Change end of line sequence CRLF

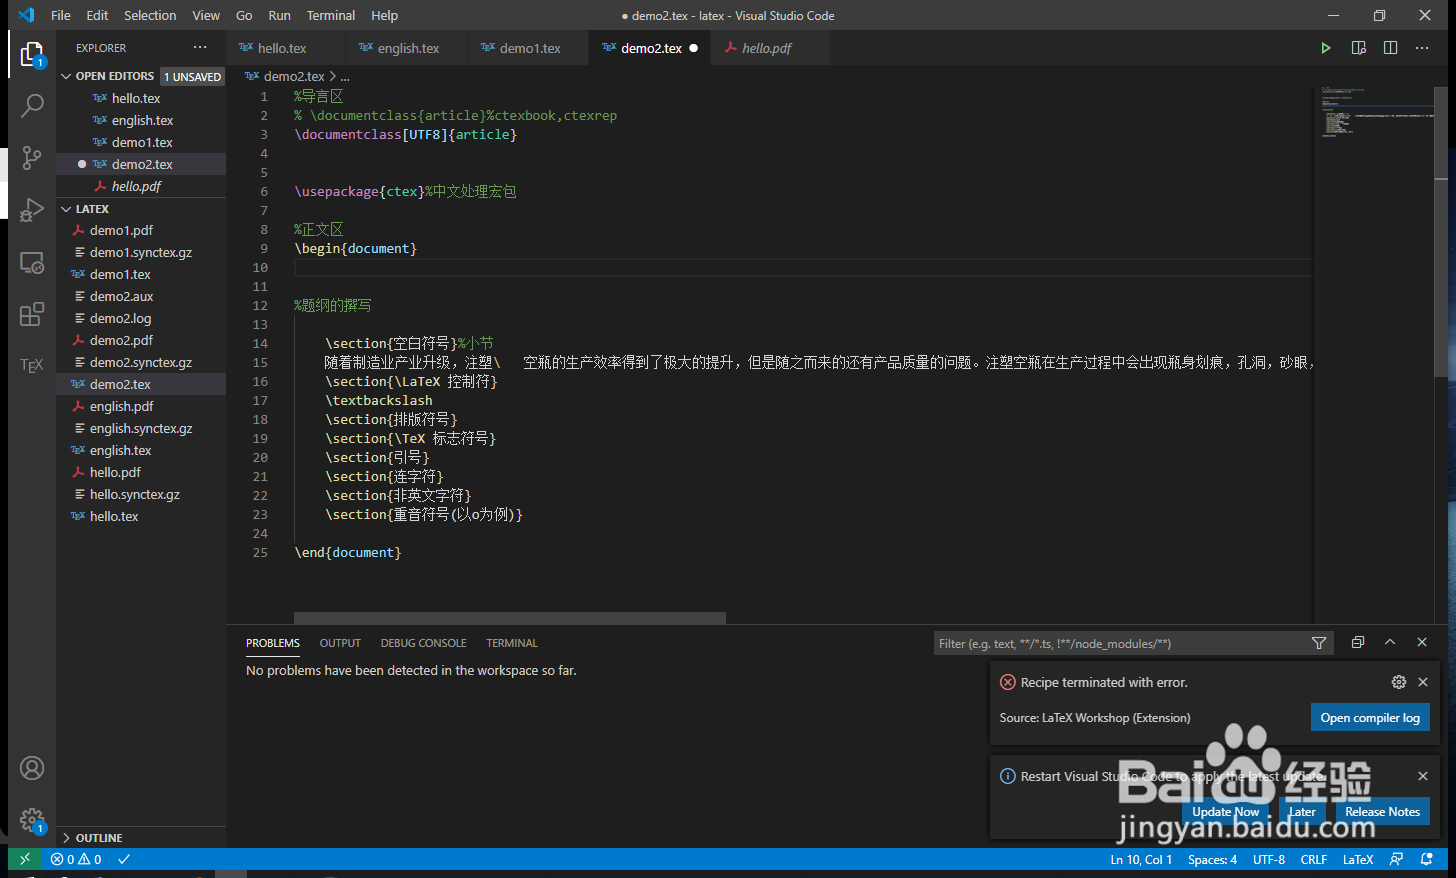point(1314,859)
